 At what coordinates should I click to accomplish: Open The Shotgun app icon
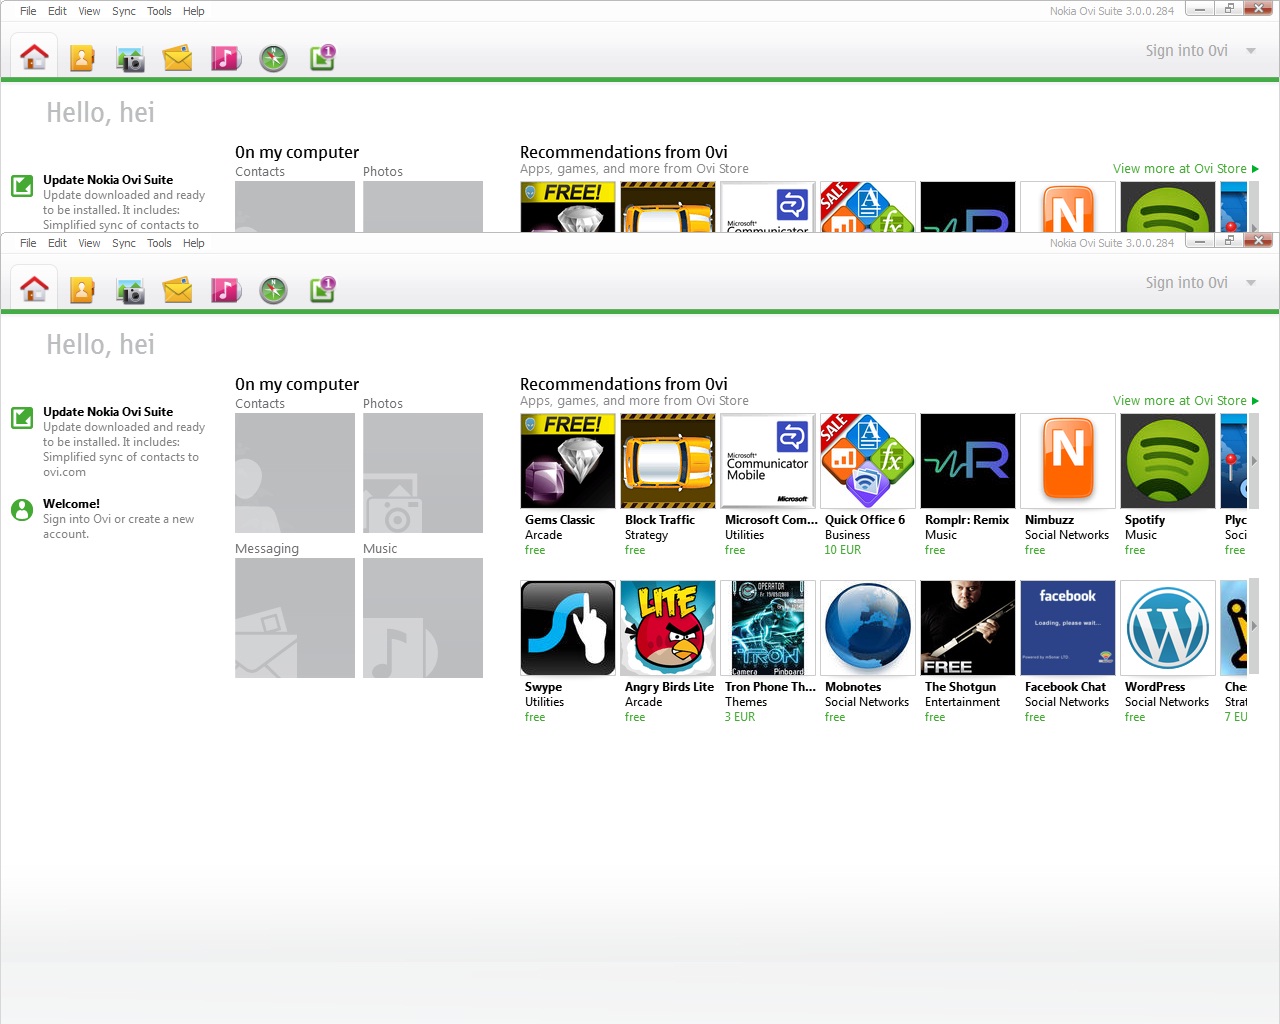click(968, 628)
